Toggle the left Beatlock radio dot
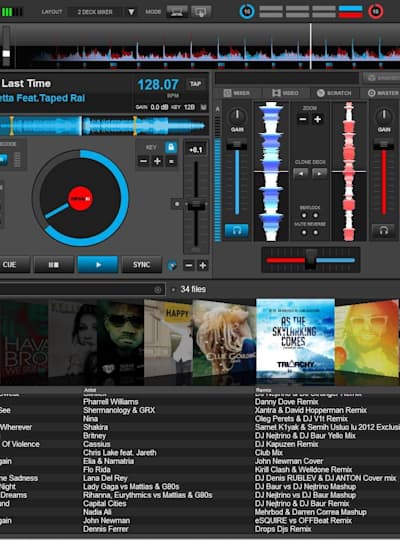400x540 pixels. (304, 216)
